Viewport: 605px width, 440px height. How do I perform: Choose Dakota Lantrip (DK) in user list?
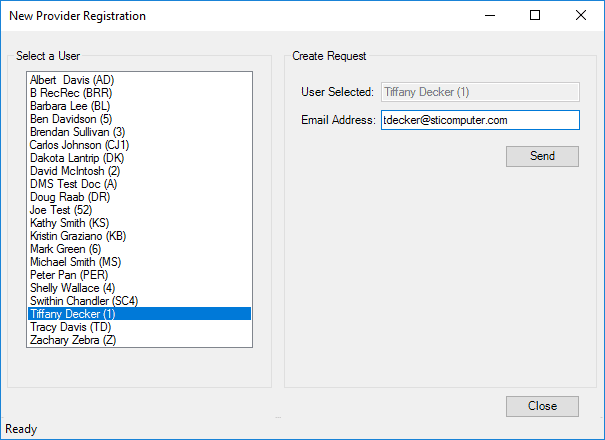[139, 158]
